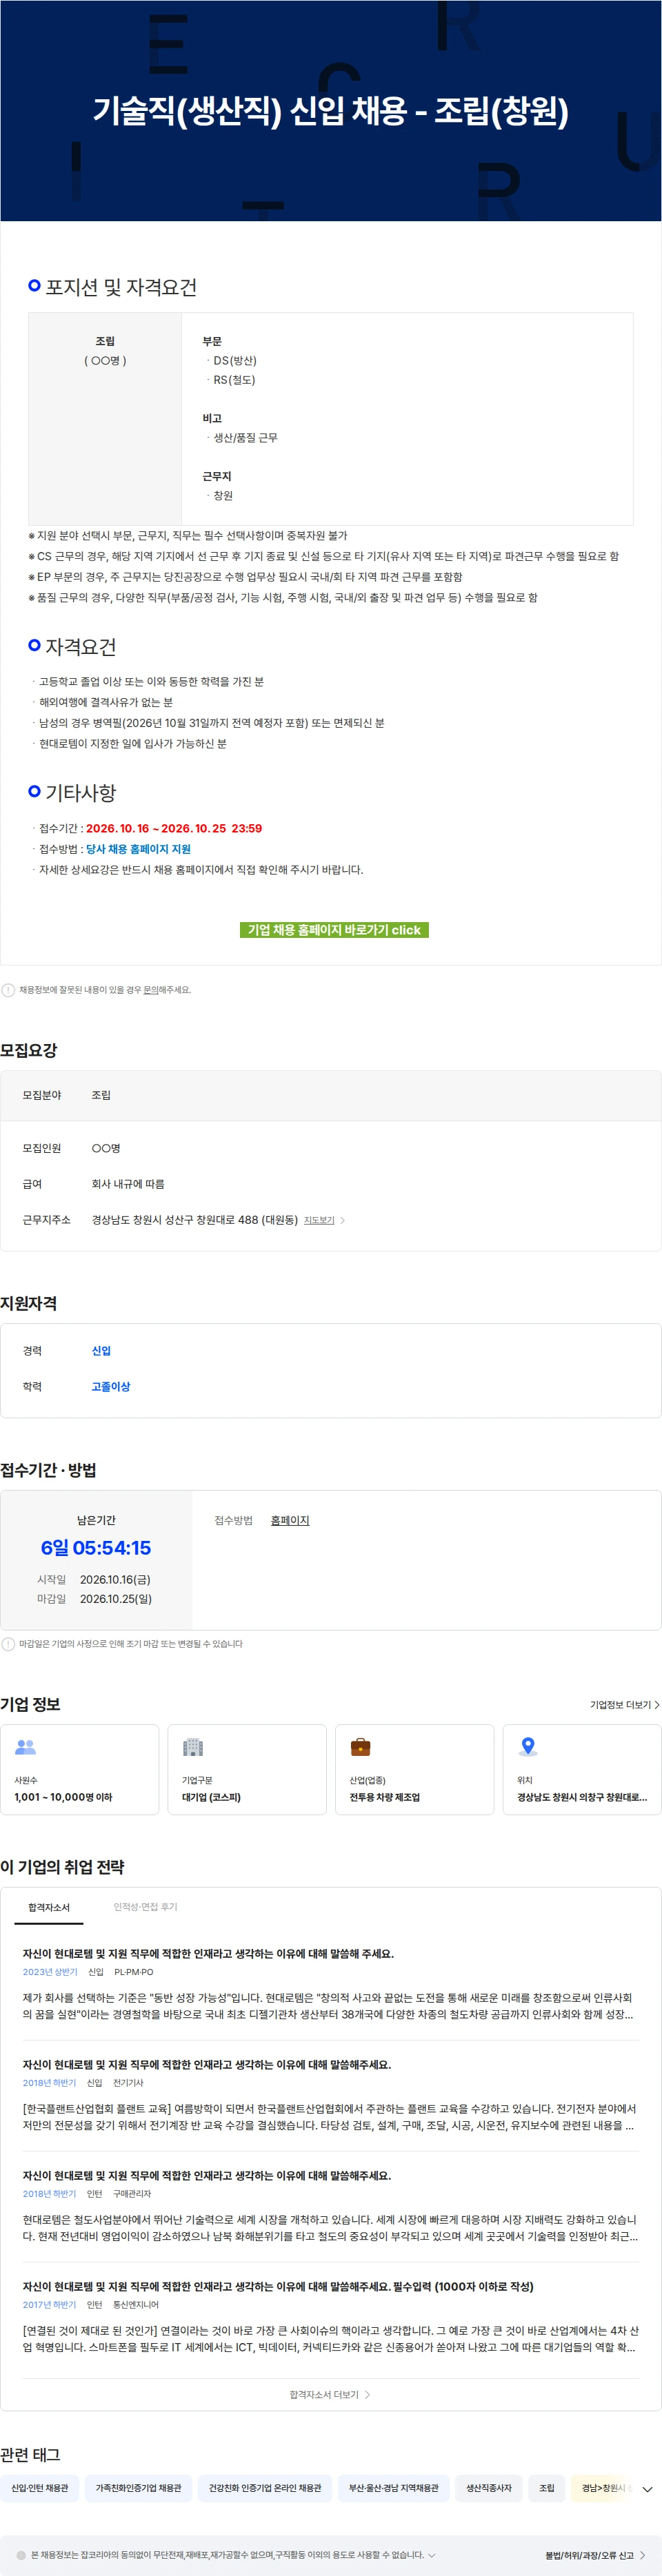Screen dimensions: 662x2576
Task: Click the 신입 career value
Action: (x=101, y=1351)
